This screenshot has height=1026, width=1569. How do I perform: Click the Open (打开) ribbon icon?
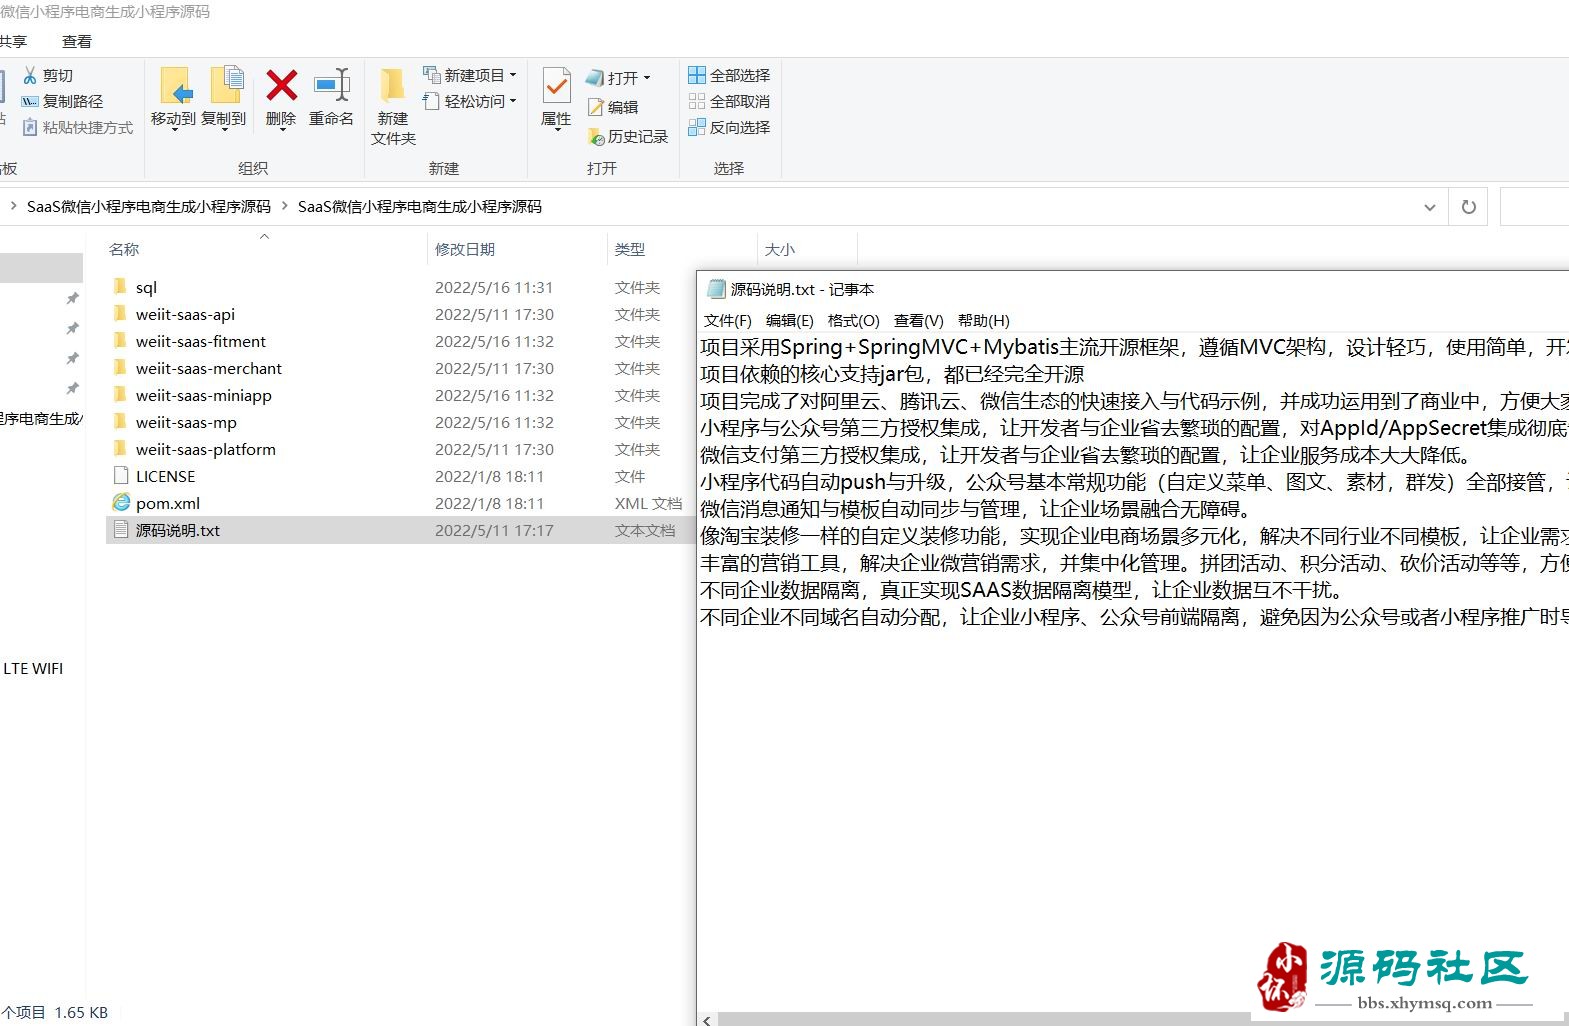pyautogui.click(x=595, y=78)
